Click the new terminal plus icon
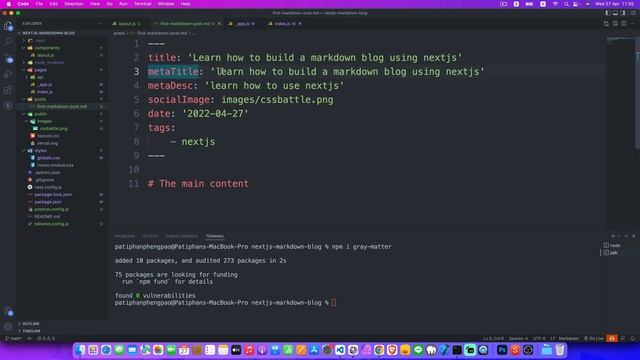This screenshot has width=640, height=360. [613, 236]
